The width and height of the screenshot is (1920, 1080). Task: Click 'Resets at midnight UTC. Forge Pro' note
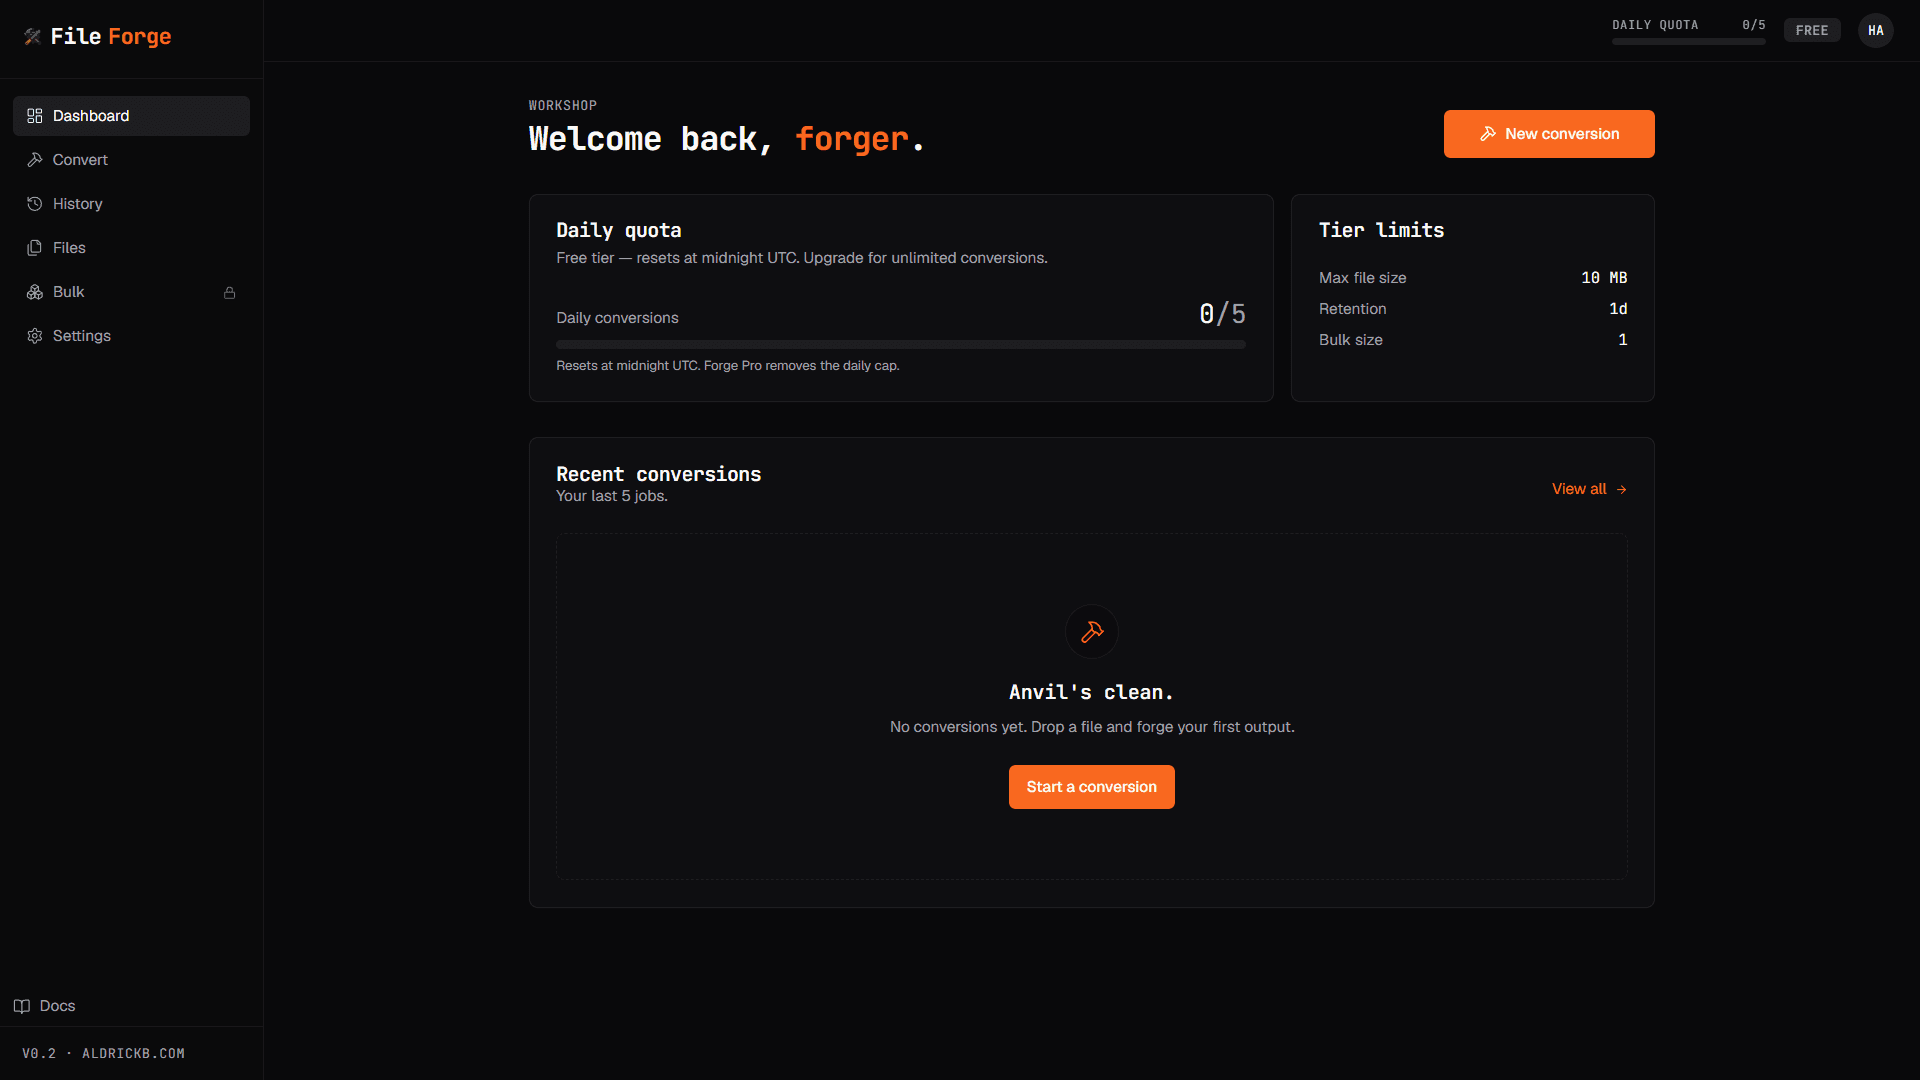(728, 366)
